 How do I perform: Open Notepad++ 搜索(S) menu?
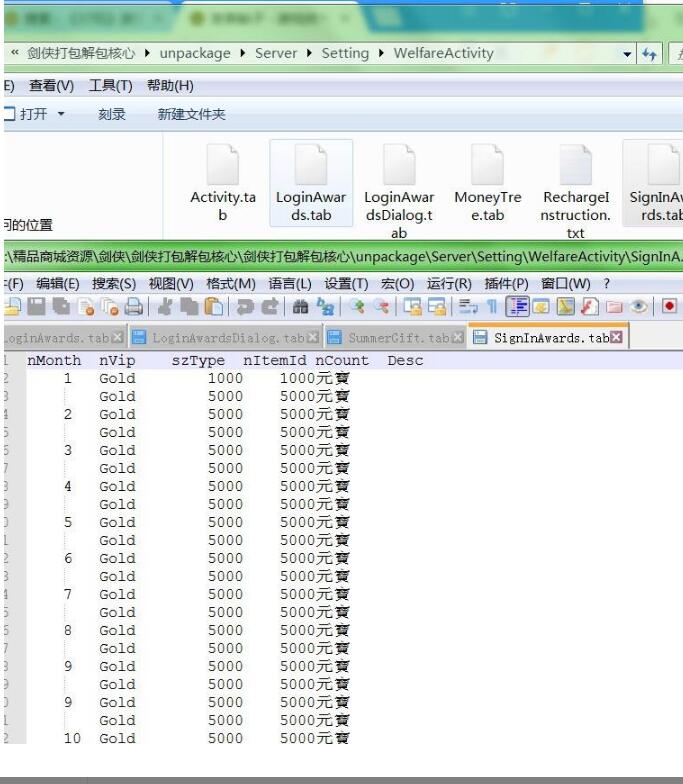point(114,284)
